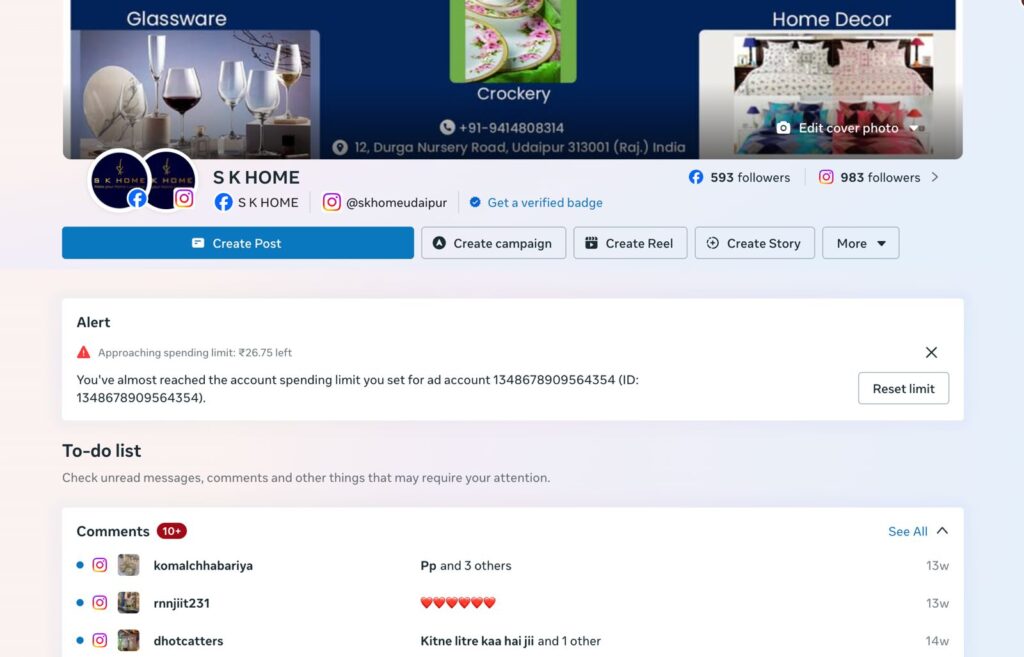Open Get a verified badge link
Screen dimensions: 1024x657
(x=545, y=202)
